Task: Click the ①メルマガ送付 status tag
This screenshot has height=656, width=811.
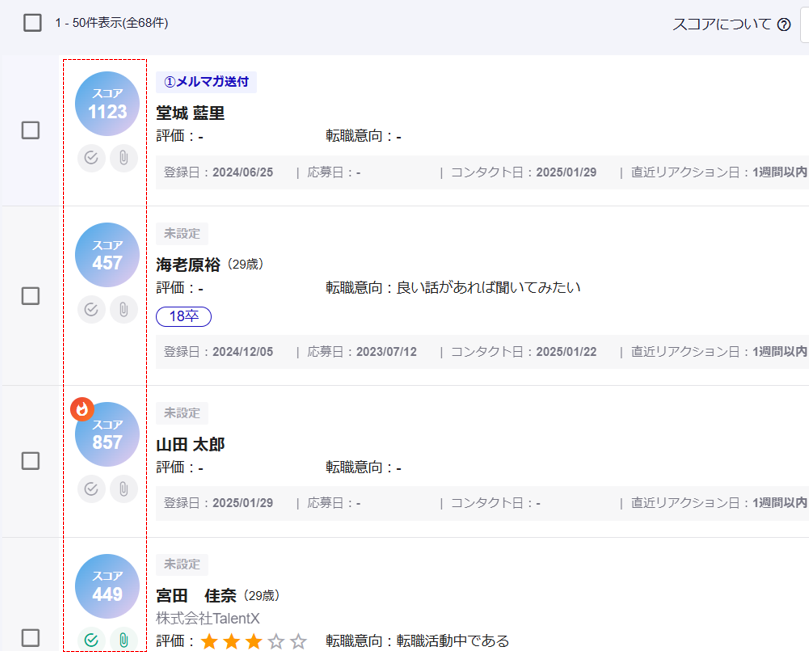Action: (206, 82)
